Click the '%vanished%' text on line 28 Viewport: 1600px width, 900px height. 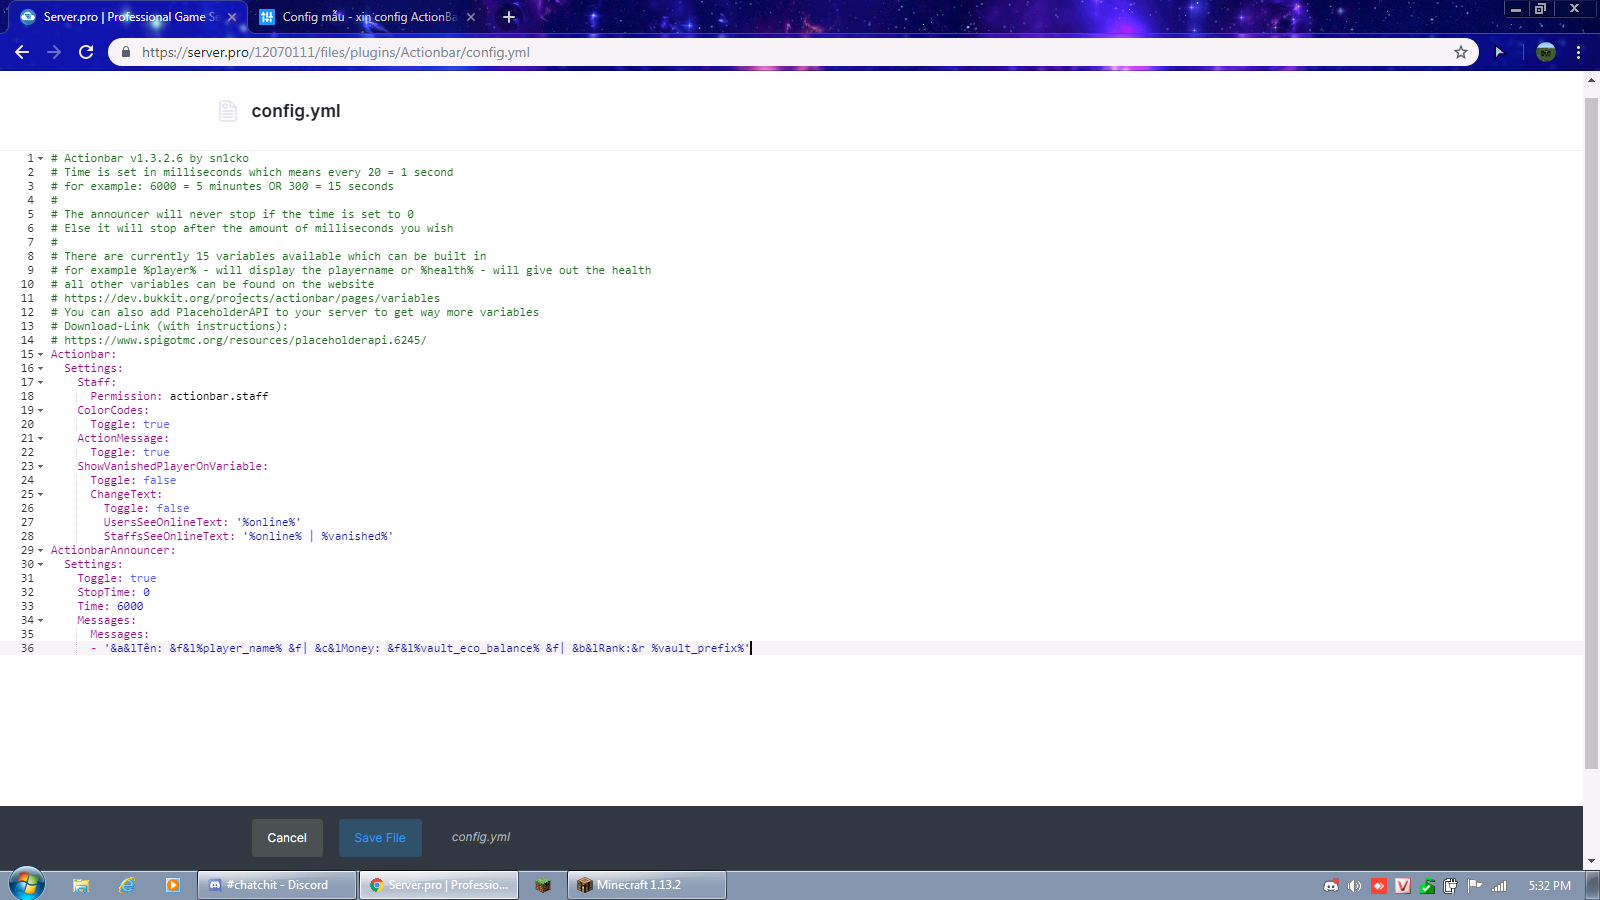click(354, 537)
